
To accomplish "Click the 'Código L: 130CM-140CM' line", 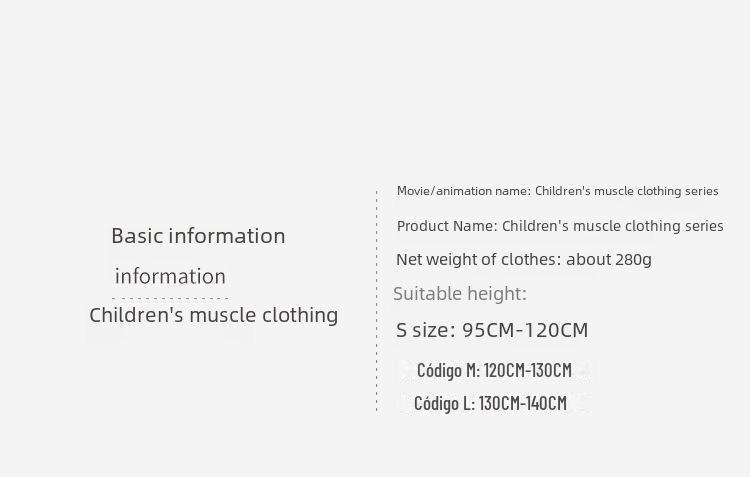I will [x=490, y=403].
